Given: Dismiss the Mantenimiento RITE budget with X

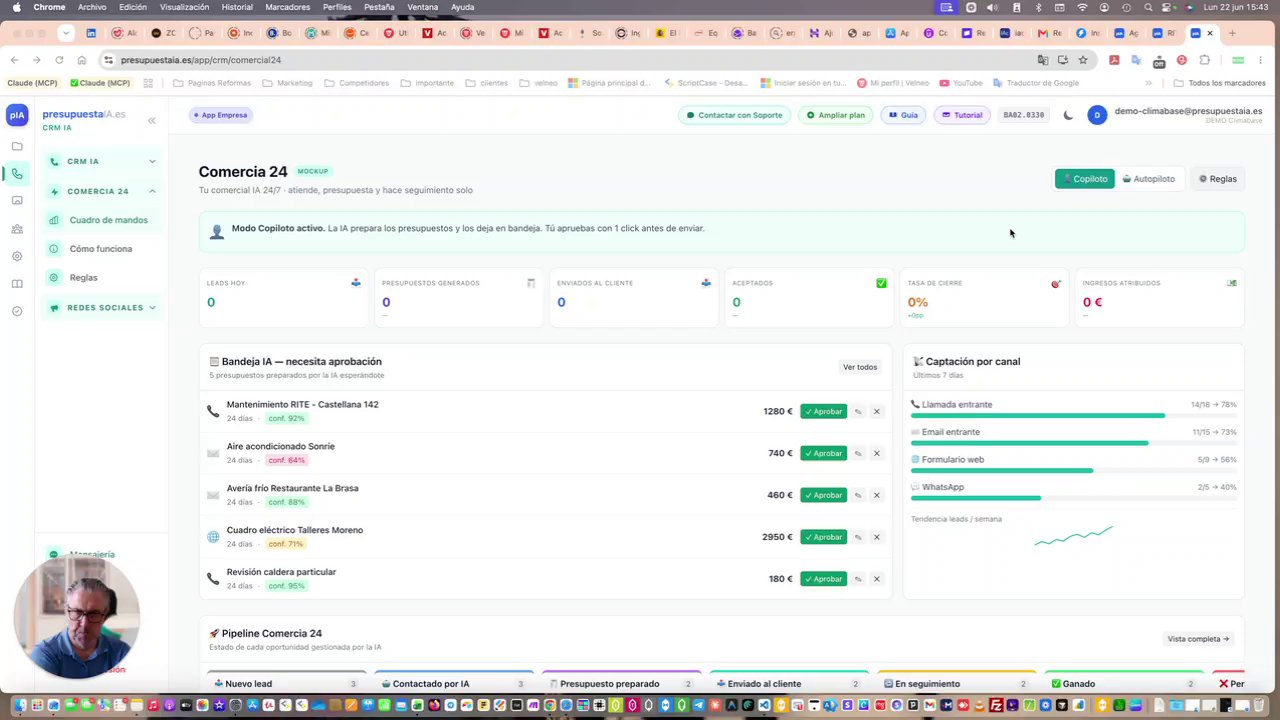Looking at the screenshot, I should pyautogui.click(x=877, y=412).
